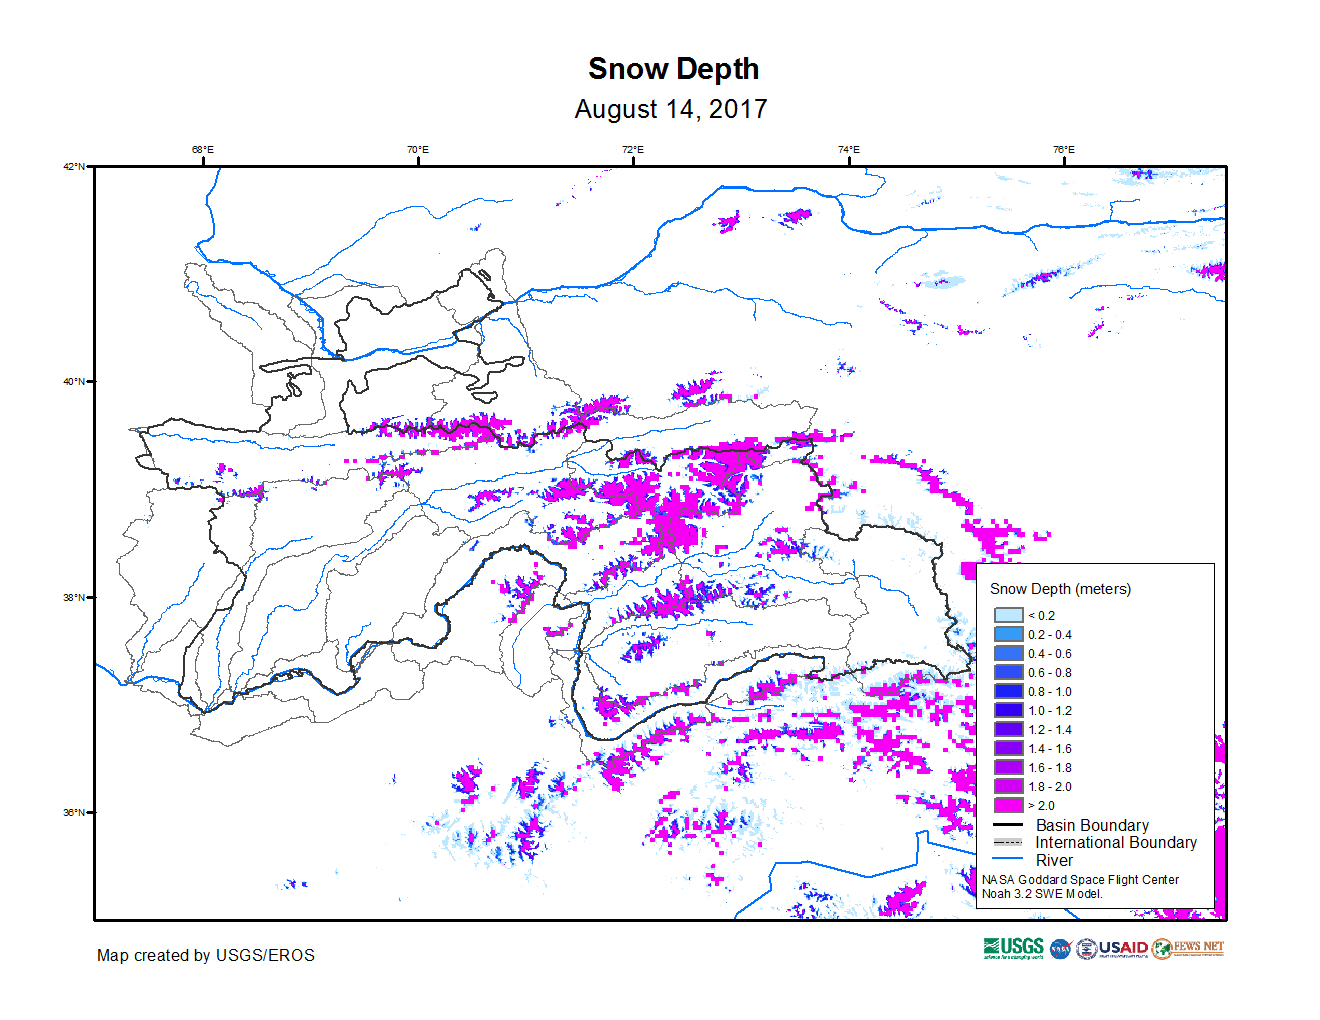Pick the '1.4 - 1.6' legend color swatch
This screenshot has width=1320, height=1020.
(1008, 748)
